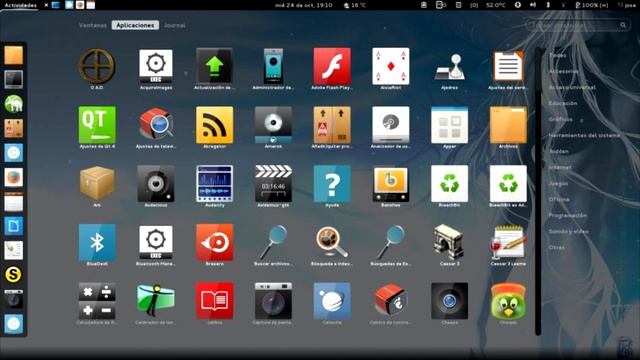Open the Caesar 3 Leeme notepad icon
Viewport: 640px width, 360px height.
coord(508,242)
